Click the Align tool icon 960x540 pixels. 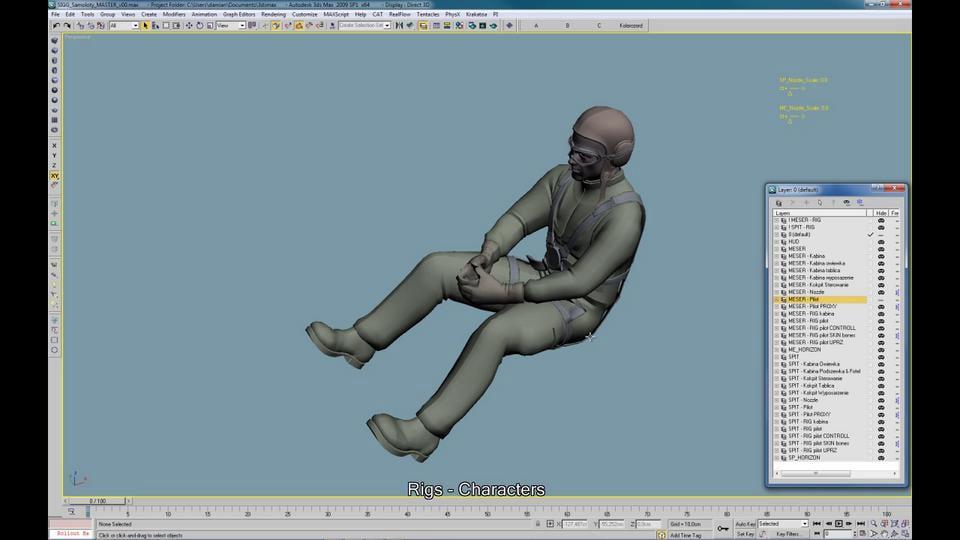410,26
